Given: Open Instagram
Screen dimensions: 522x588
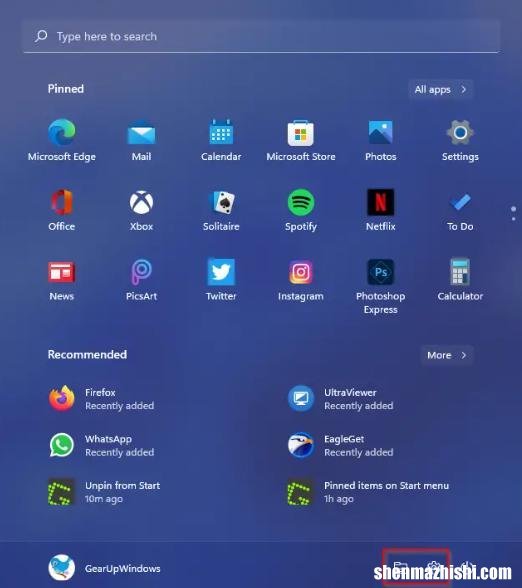Looking at the screenshot, I should pos(301,280).
